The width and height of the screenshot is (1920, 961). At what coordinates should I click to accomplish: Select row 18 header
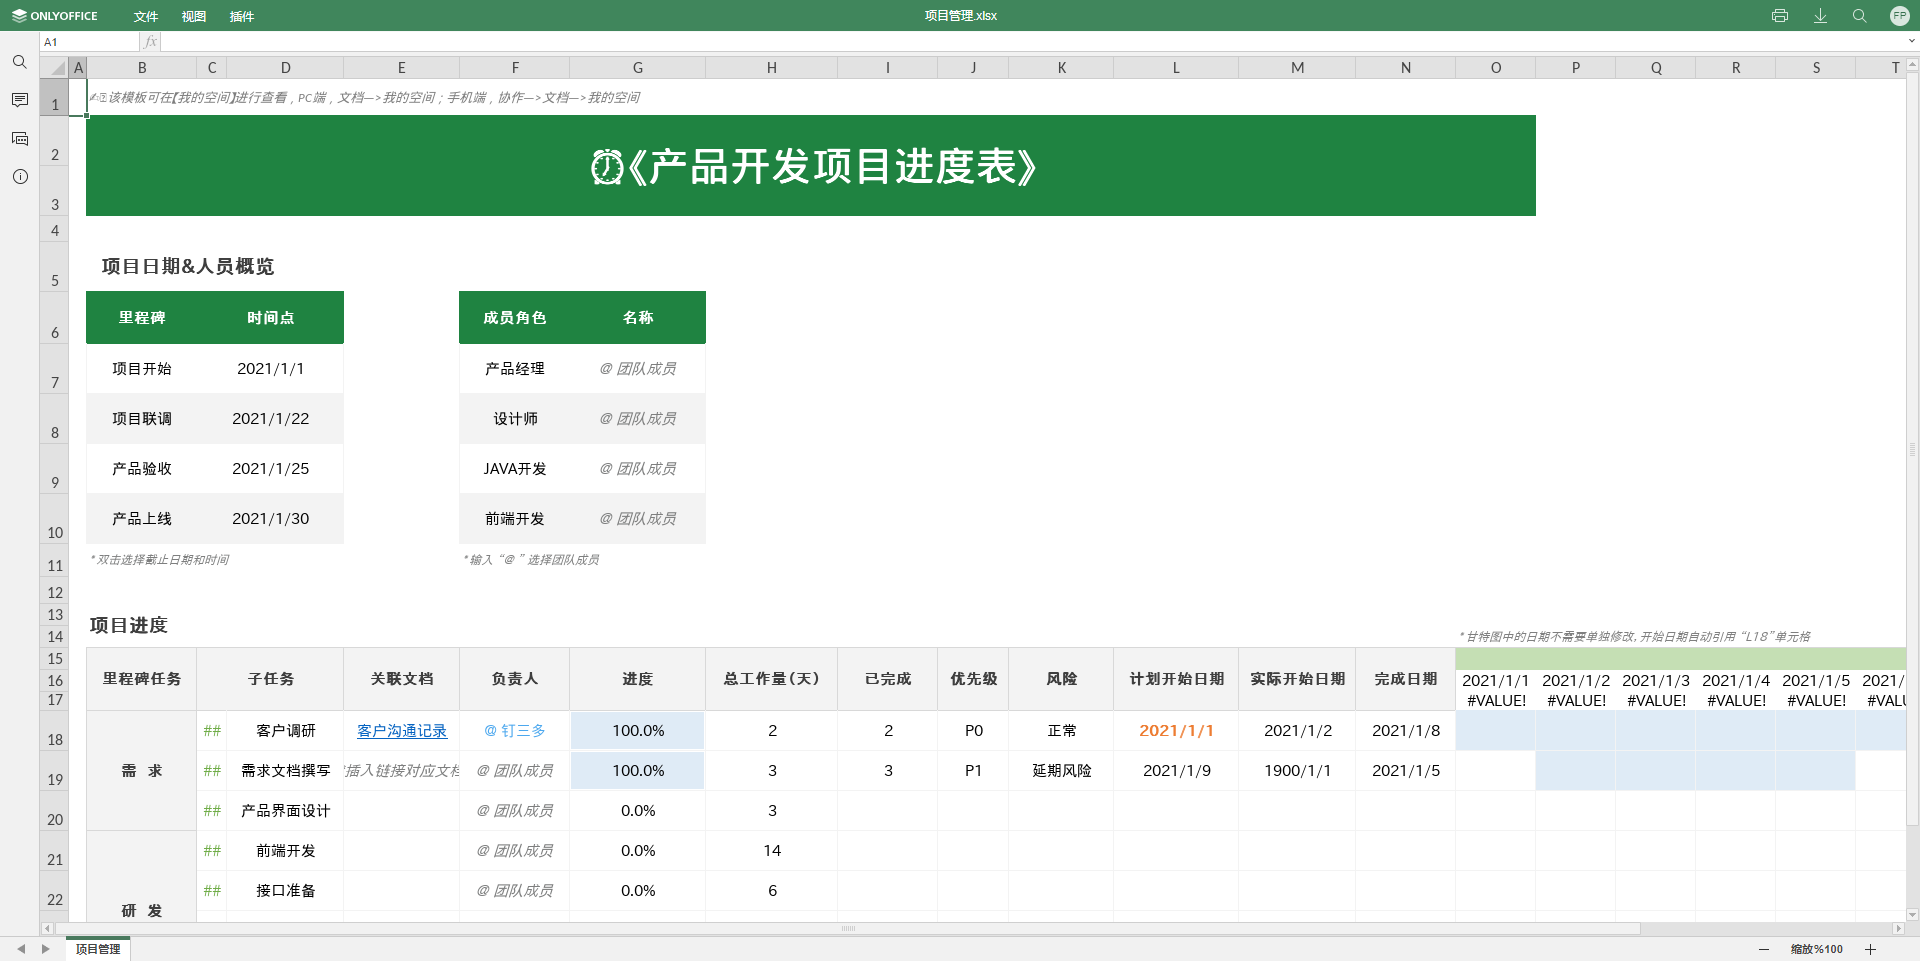[54, 731]
